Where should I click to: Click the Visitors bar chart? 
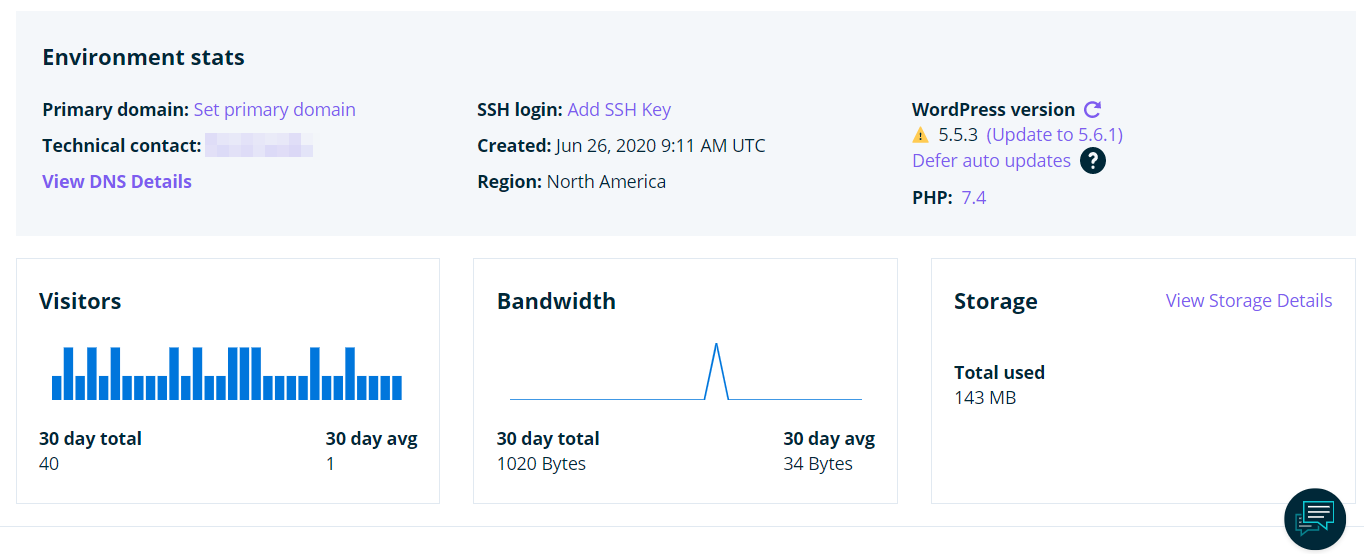[227, 374]
